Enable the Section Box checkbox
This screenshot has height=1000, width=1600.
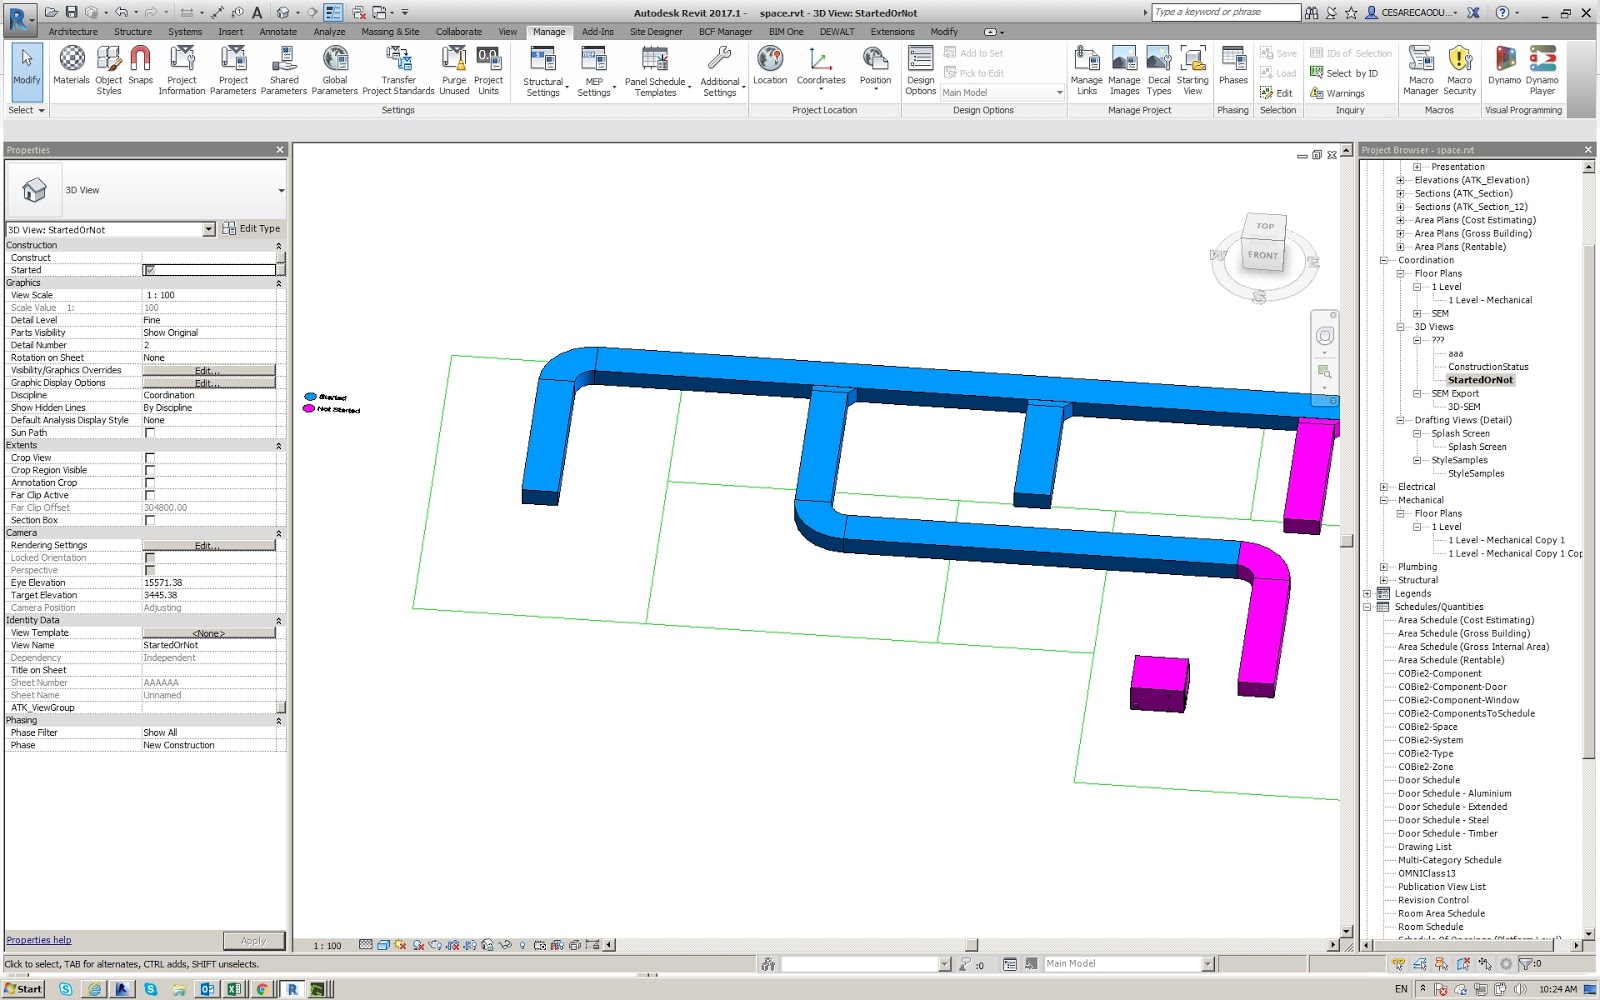pos(148,519)
